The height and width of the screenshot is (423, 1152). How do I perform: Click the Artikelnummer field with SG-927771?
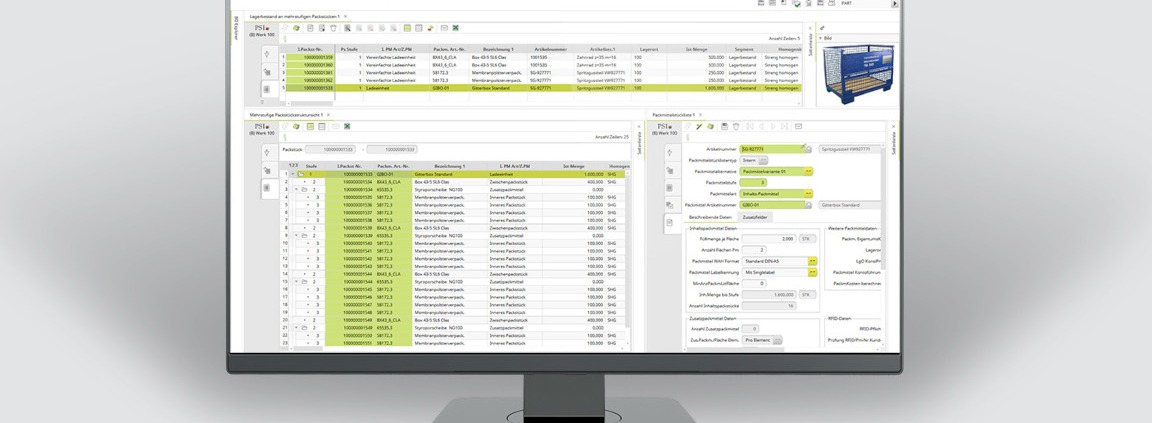pos(771,149)
